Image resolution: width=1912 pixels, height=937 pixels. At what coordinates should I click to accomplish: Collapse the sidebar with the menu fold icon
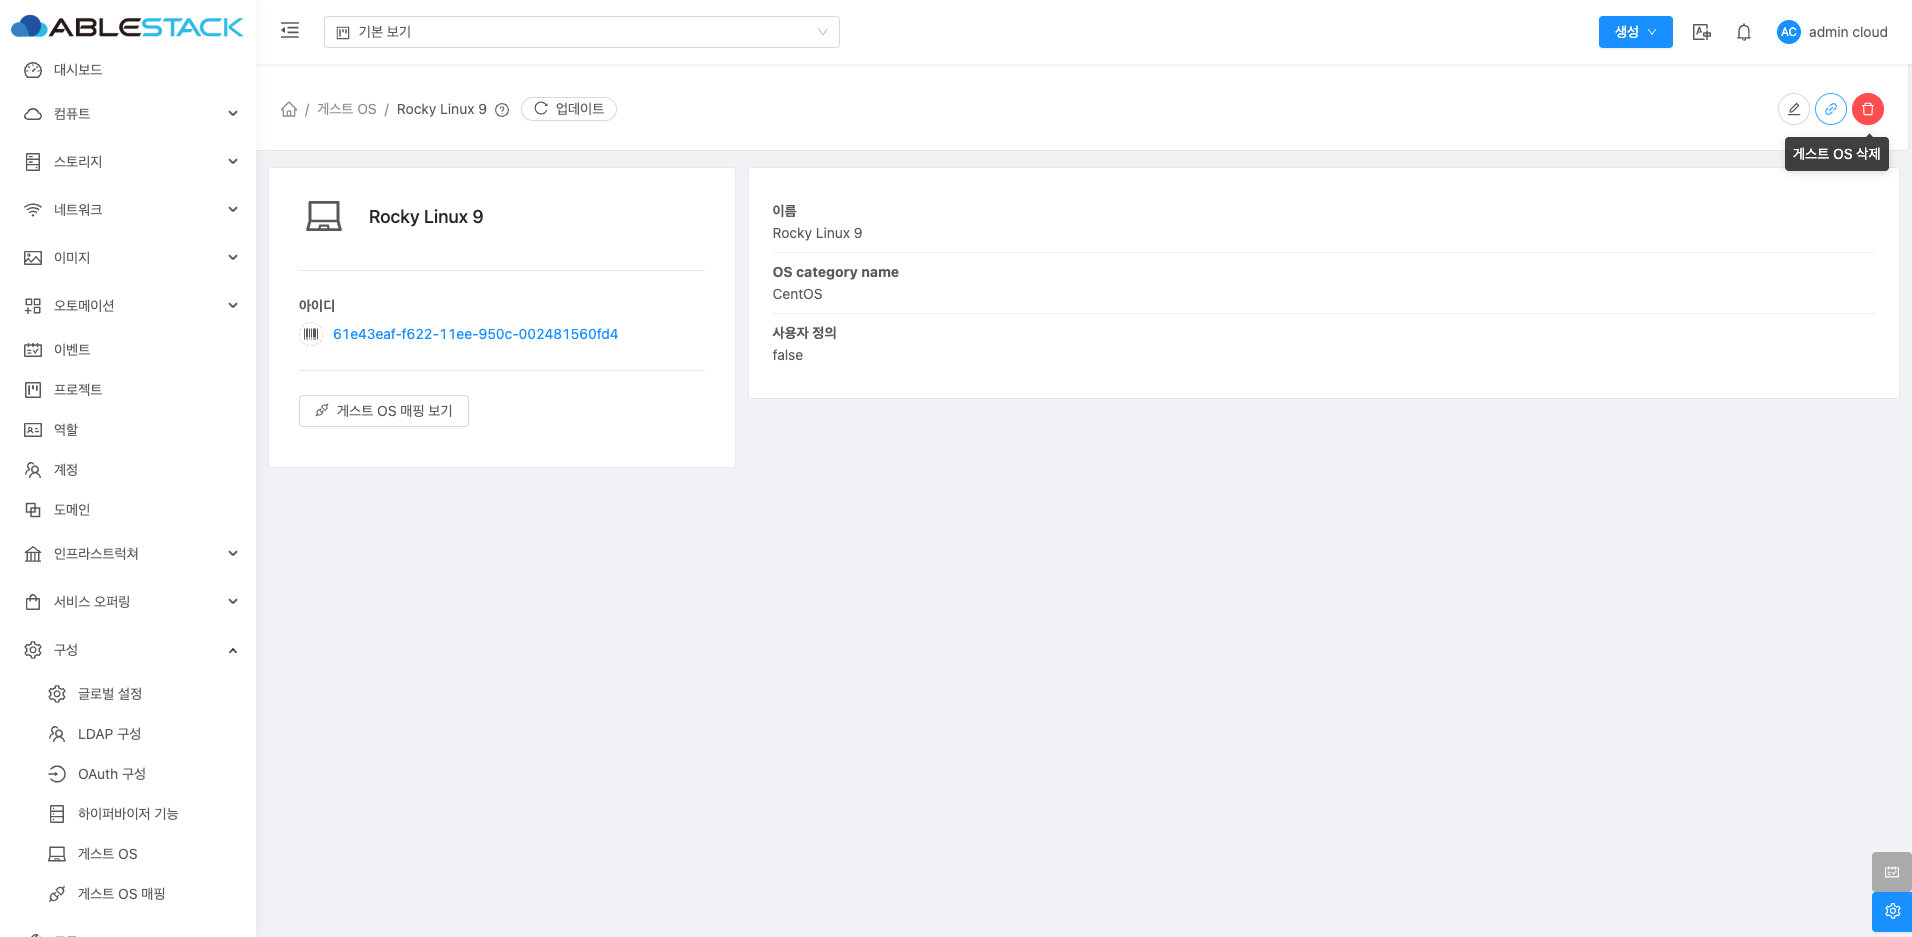(290, 31)
